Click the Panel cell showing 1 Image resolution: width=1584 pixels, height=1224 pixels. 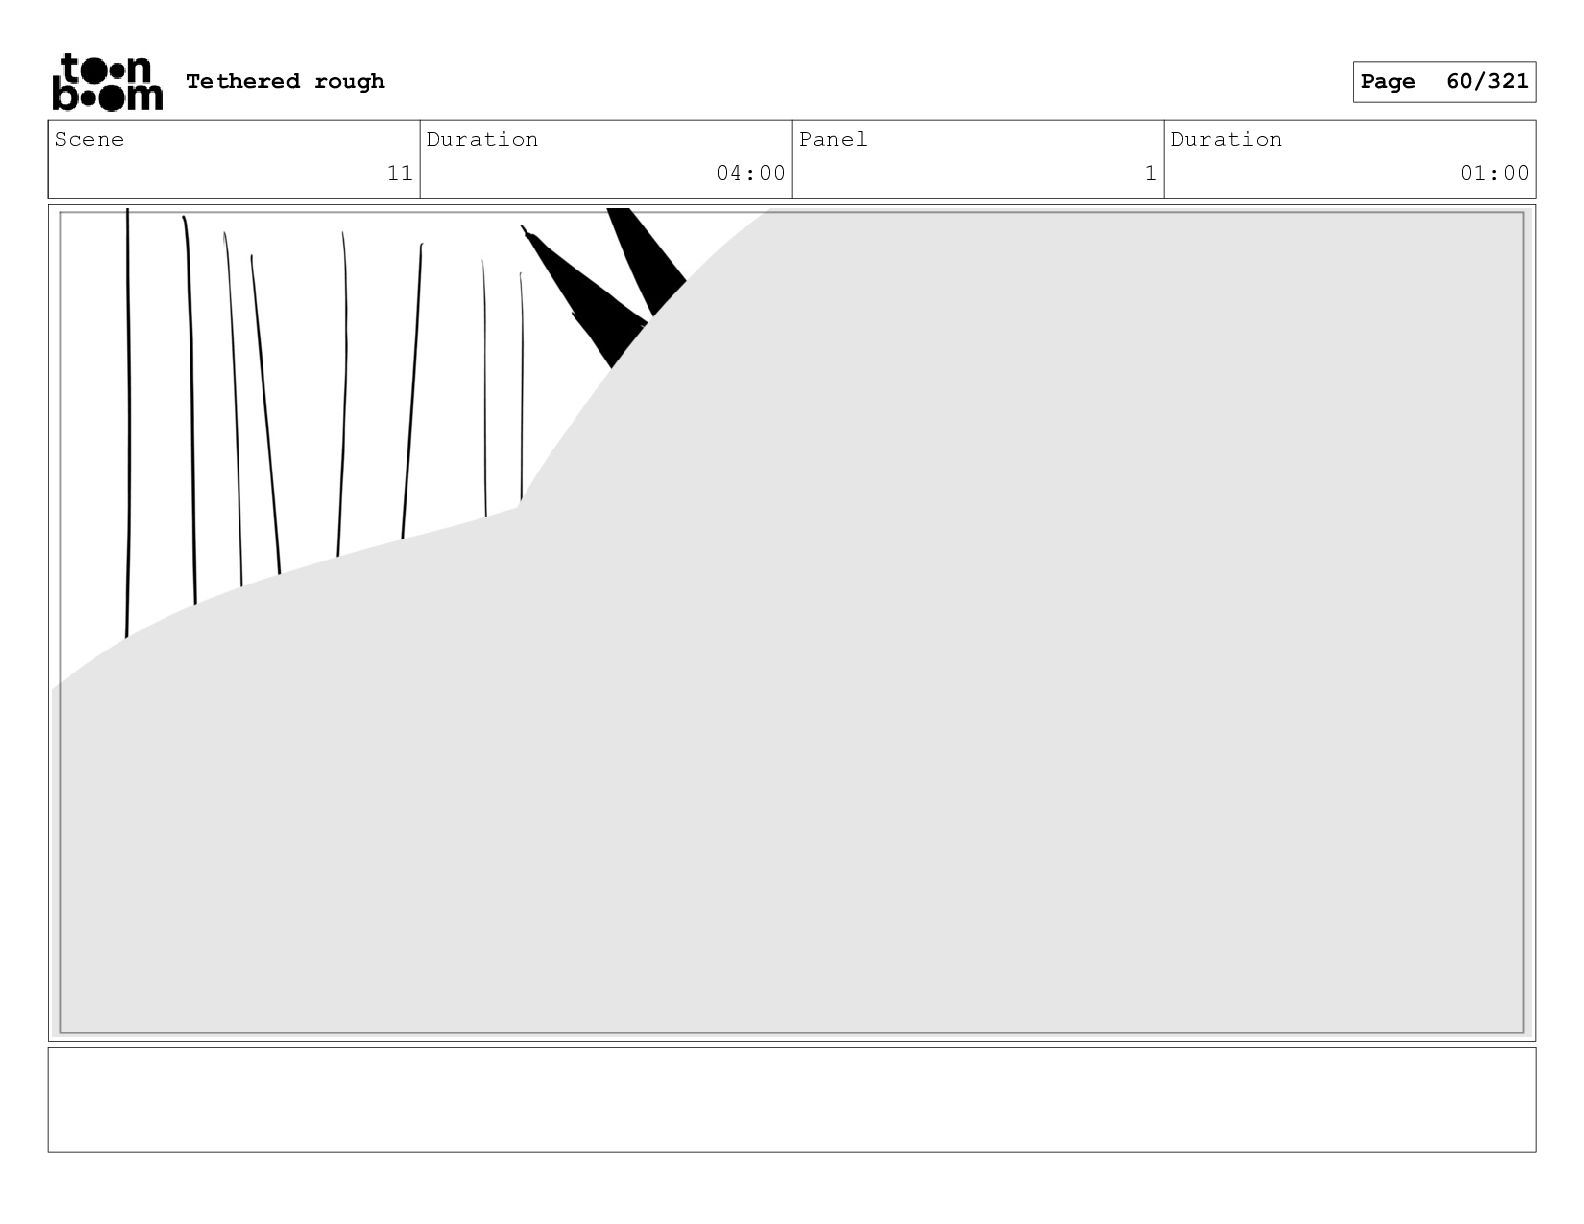click(x=978, y=159)
